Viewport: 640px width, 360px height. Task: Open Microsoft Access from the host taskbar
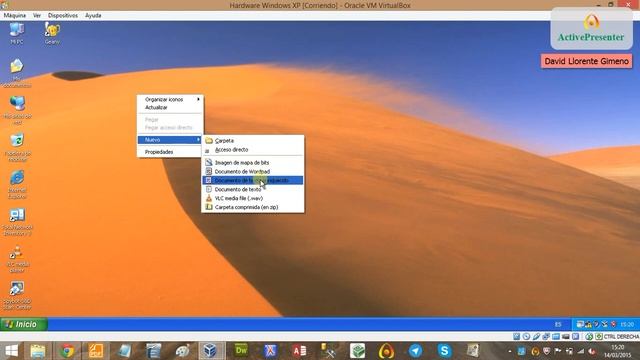coord(299,351)
